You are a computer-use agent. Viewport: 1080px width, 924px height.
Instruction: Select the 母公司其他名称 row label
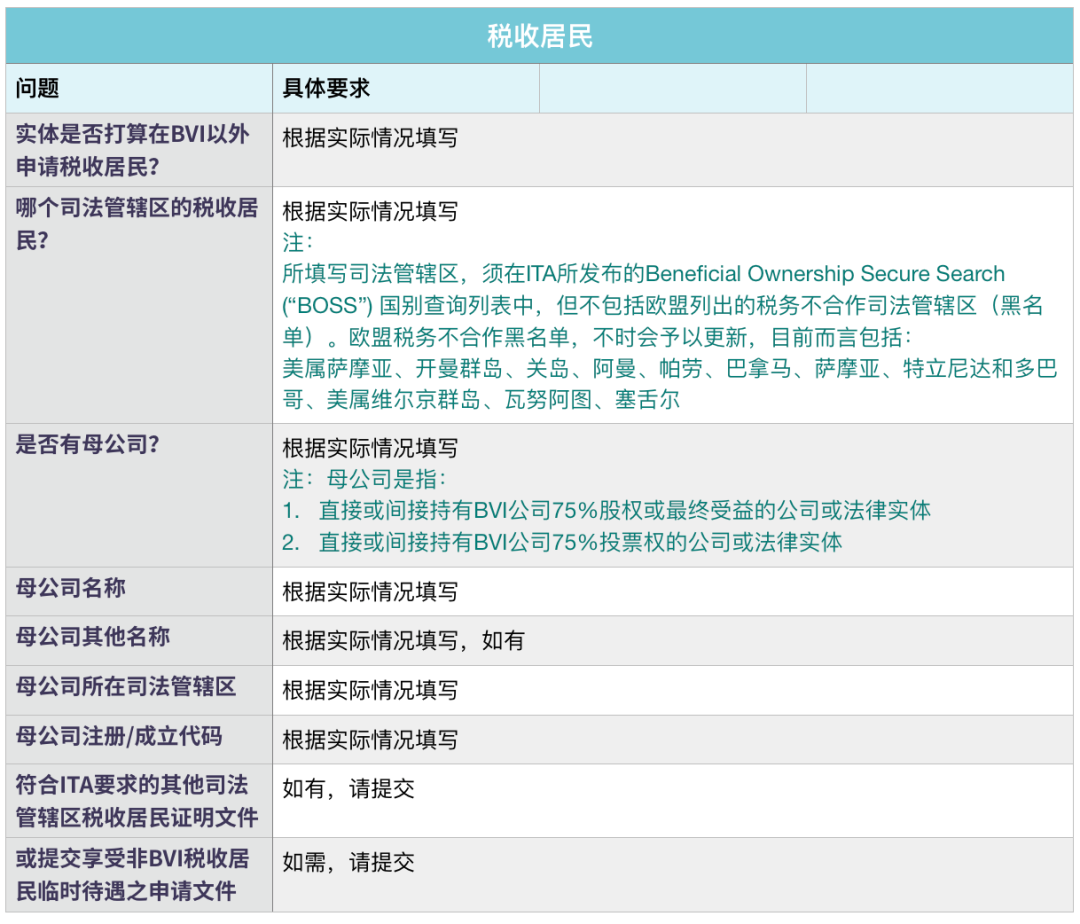pos(93,637)
